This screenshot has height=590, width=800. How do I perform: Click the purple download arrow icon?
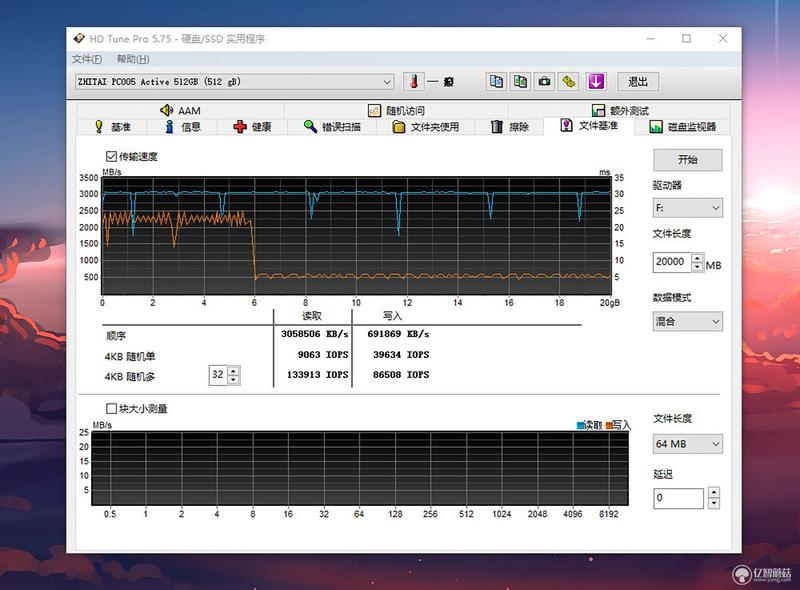[x=595, y=82]
